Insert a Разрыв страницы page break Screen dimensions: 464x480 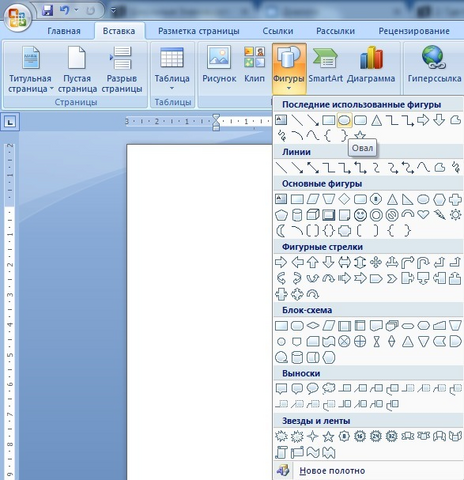click(x=122, y=69)
